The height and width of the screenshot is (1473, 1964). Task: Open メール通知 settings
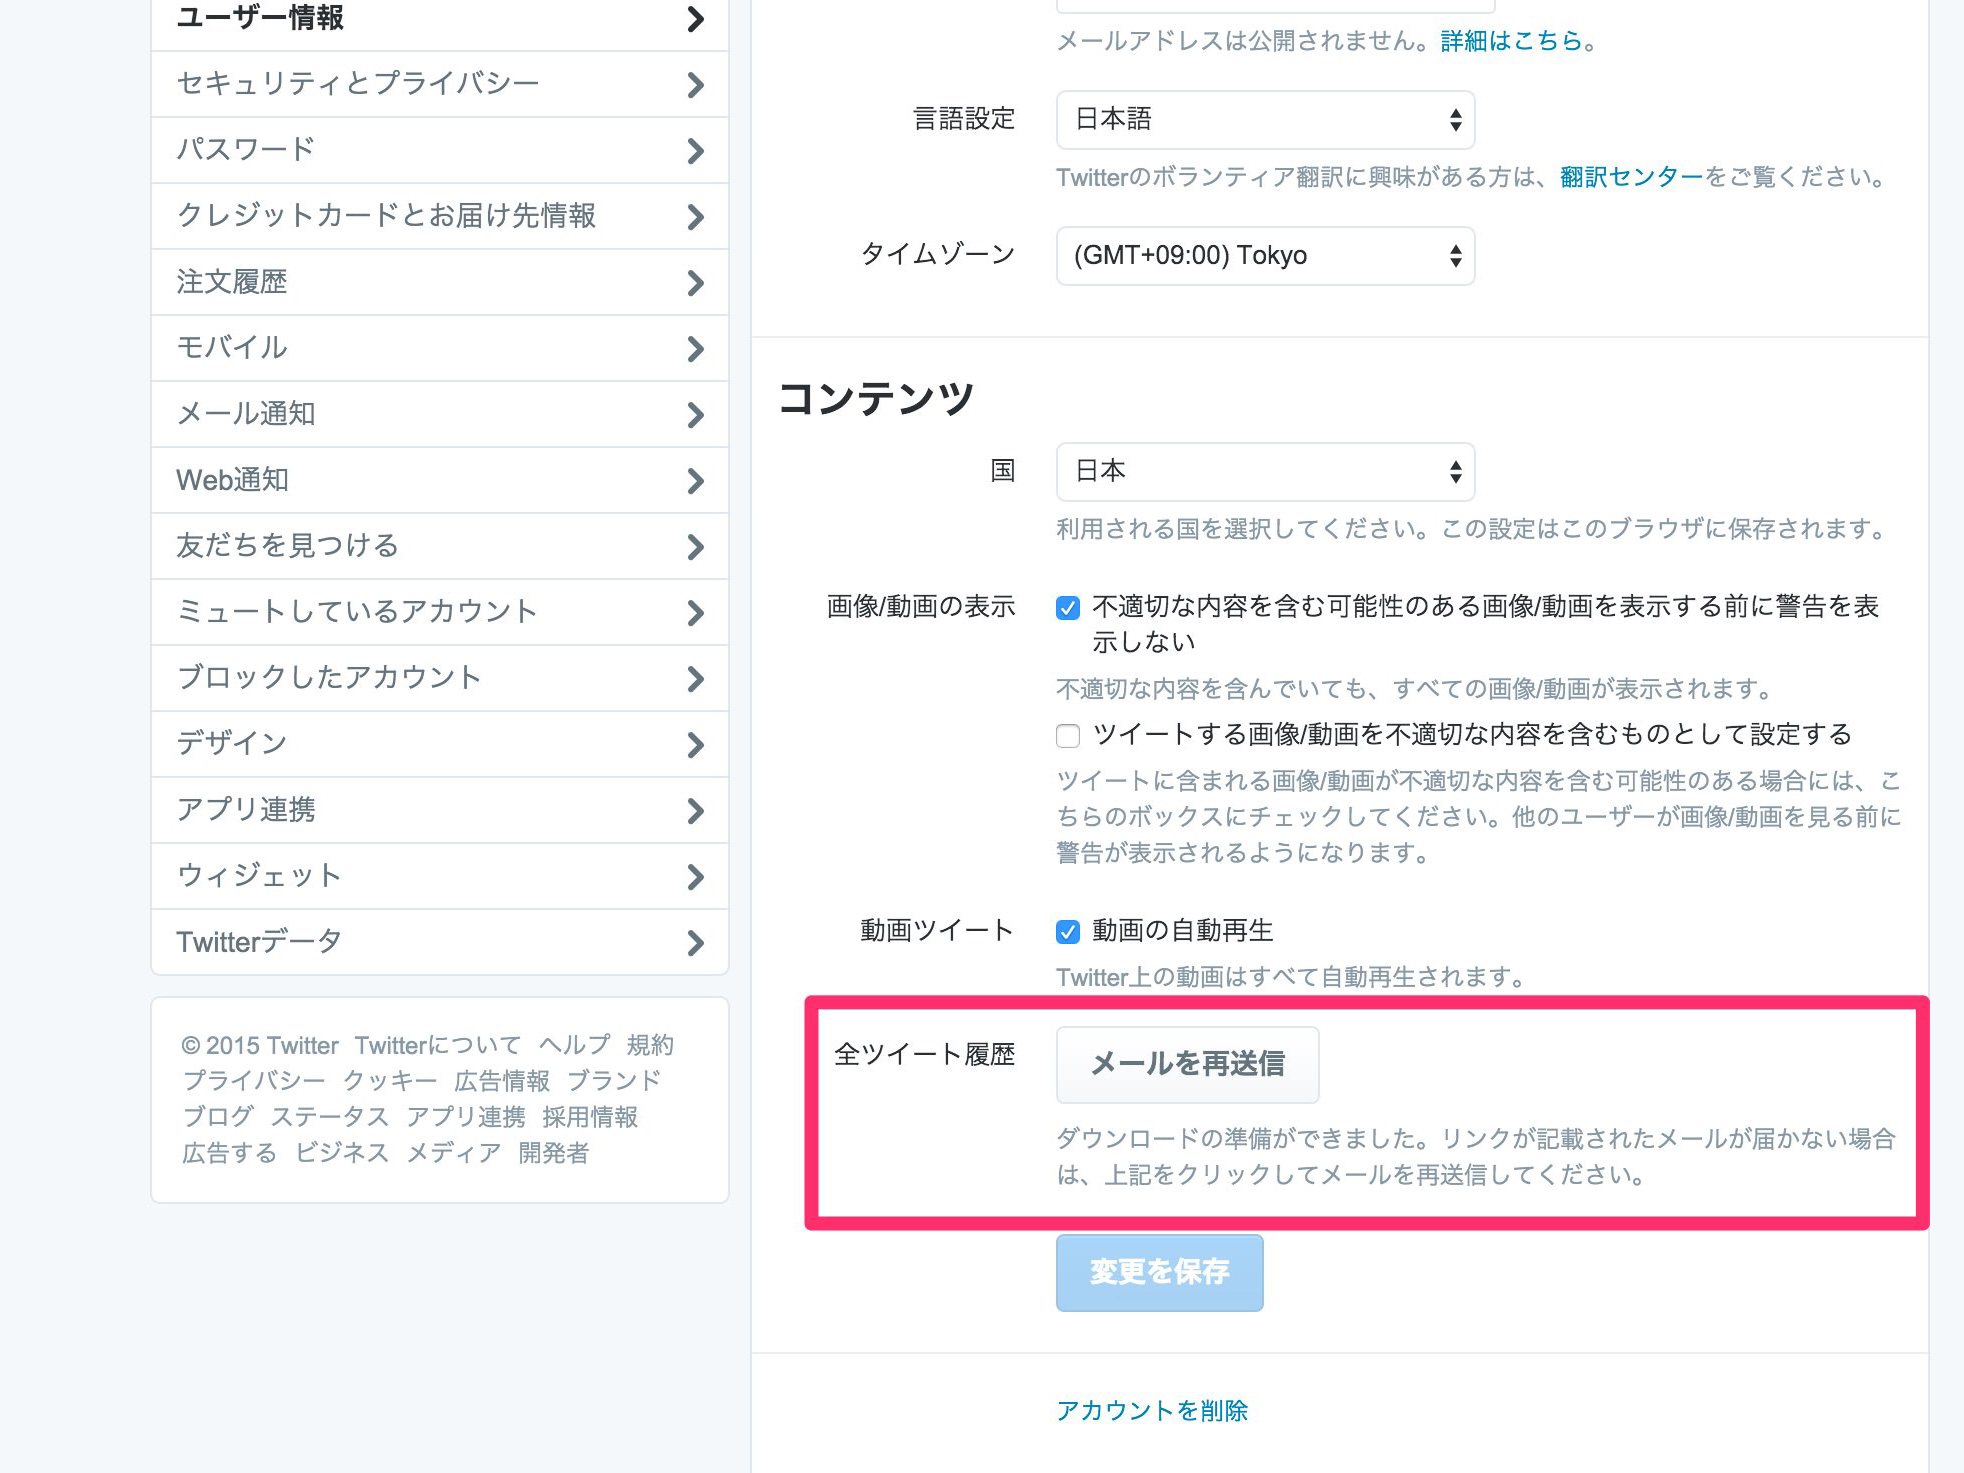(x=440, y=414)
